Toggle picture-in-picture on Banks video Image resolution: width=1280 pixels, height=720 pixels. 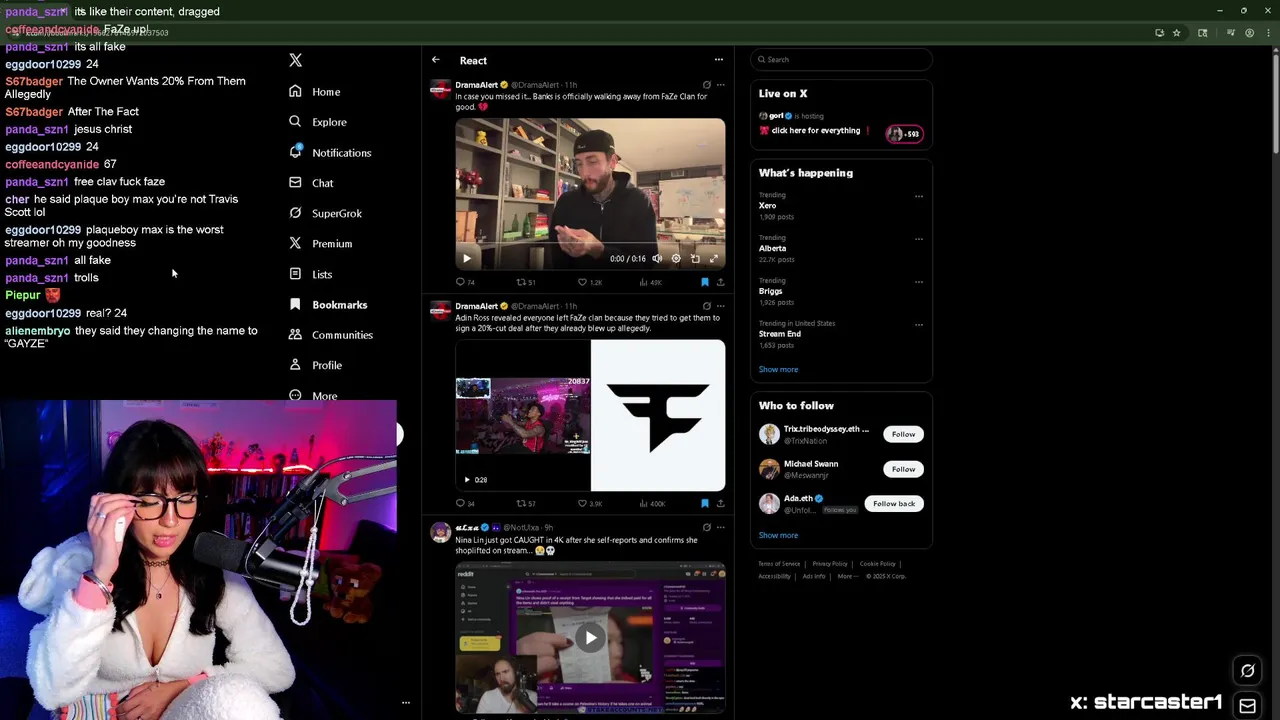pos(695,258)
